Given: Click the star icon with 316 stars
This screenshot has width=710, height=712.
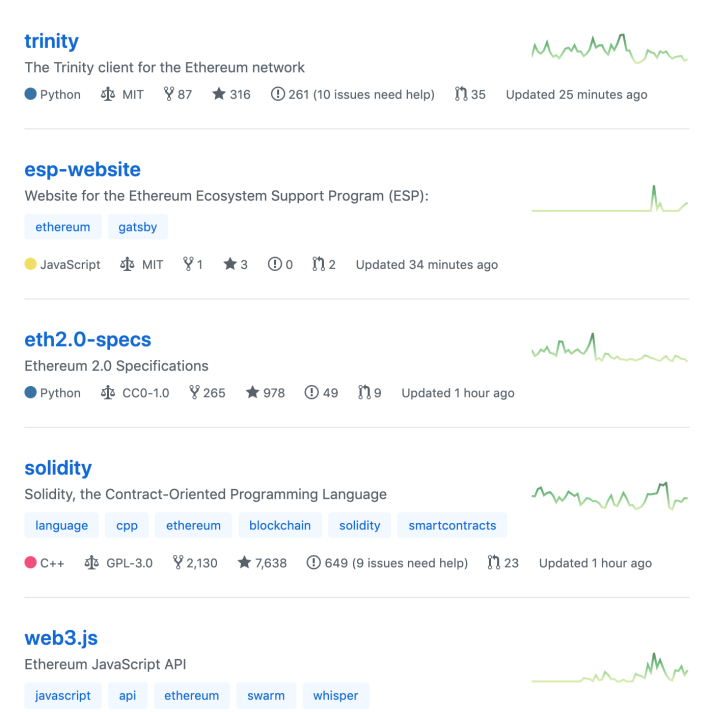Looking at the screenshot, I should [219, 94].
